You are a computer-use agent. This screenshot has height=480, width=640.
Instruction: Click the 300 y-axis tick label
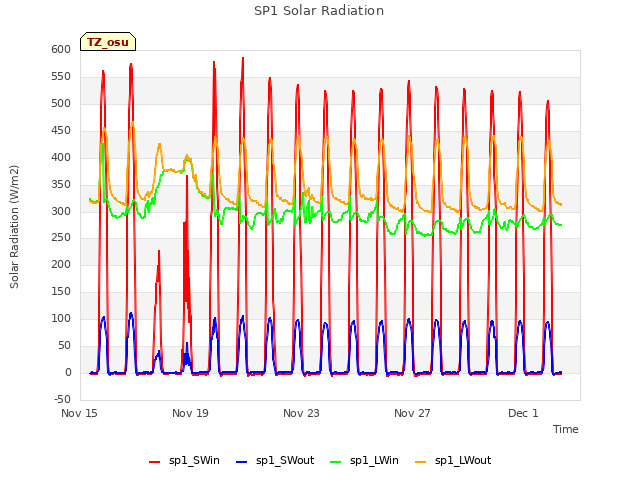pyautogui.click(x=61, y=211)
